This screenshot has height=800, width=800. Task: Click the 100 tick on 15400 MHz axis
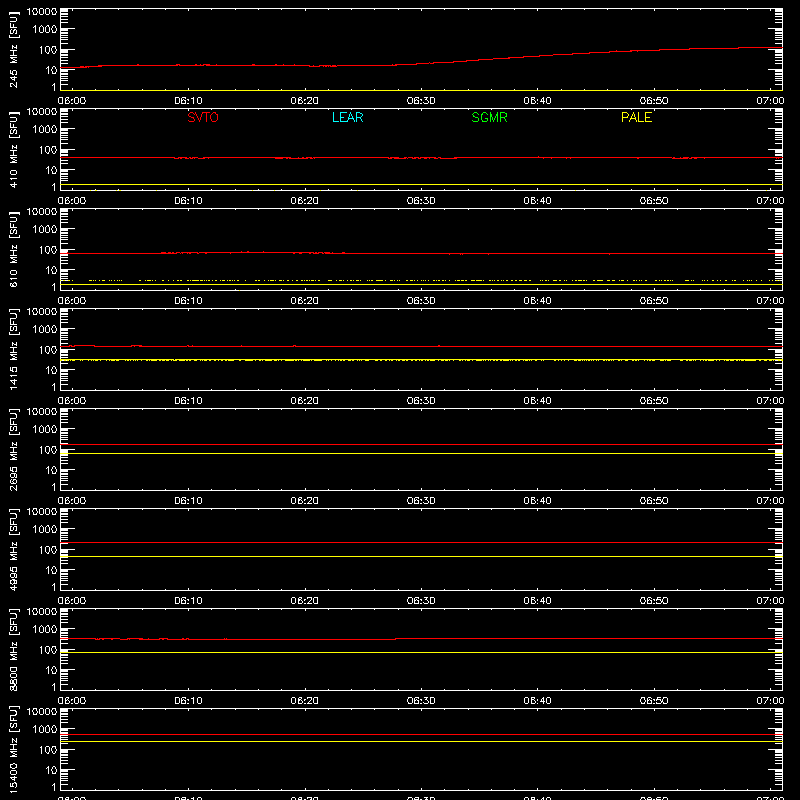[48, 750]
